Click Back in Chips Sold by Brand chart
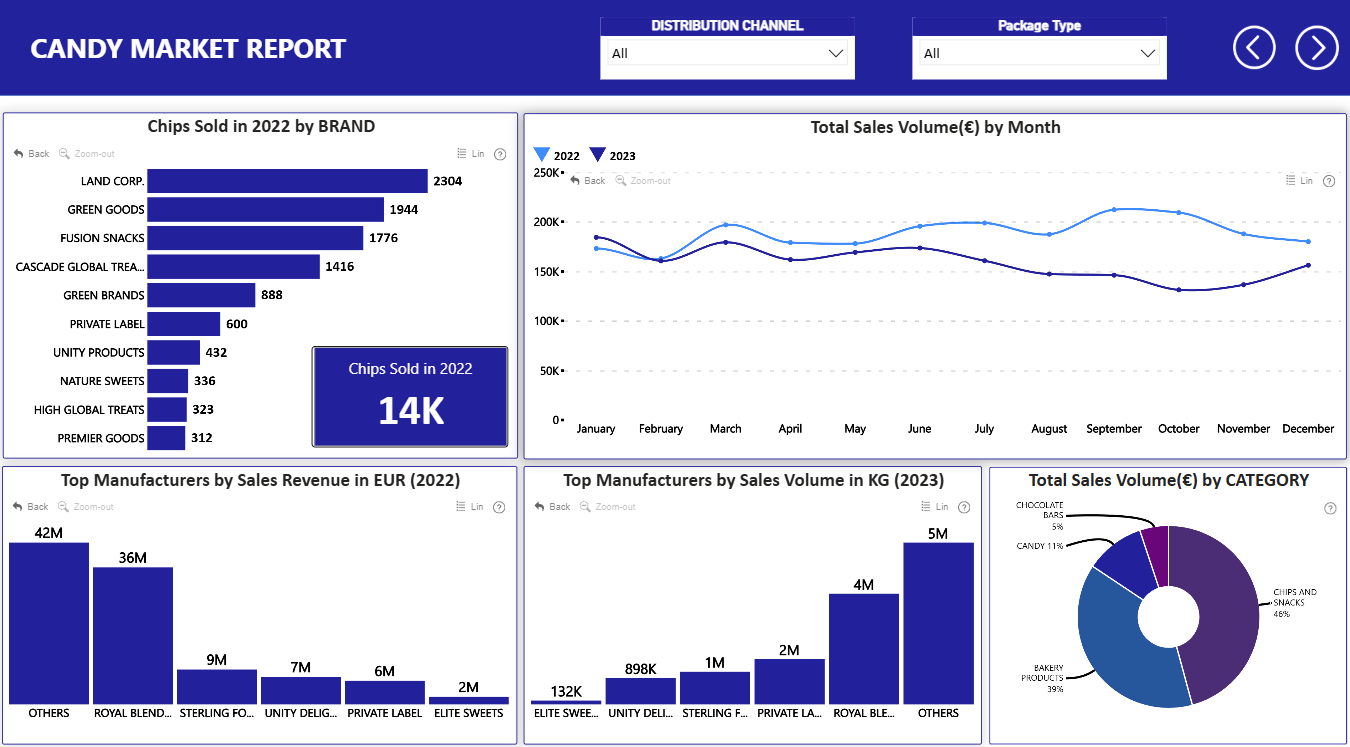 pyautogui.click(x=31, y=154)
